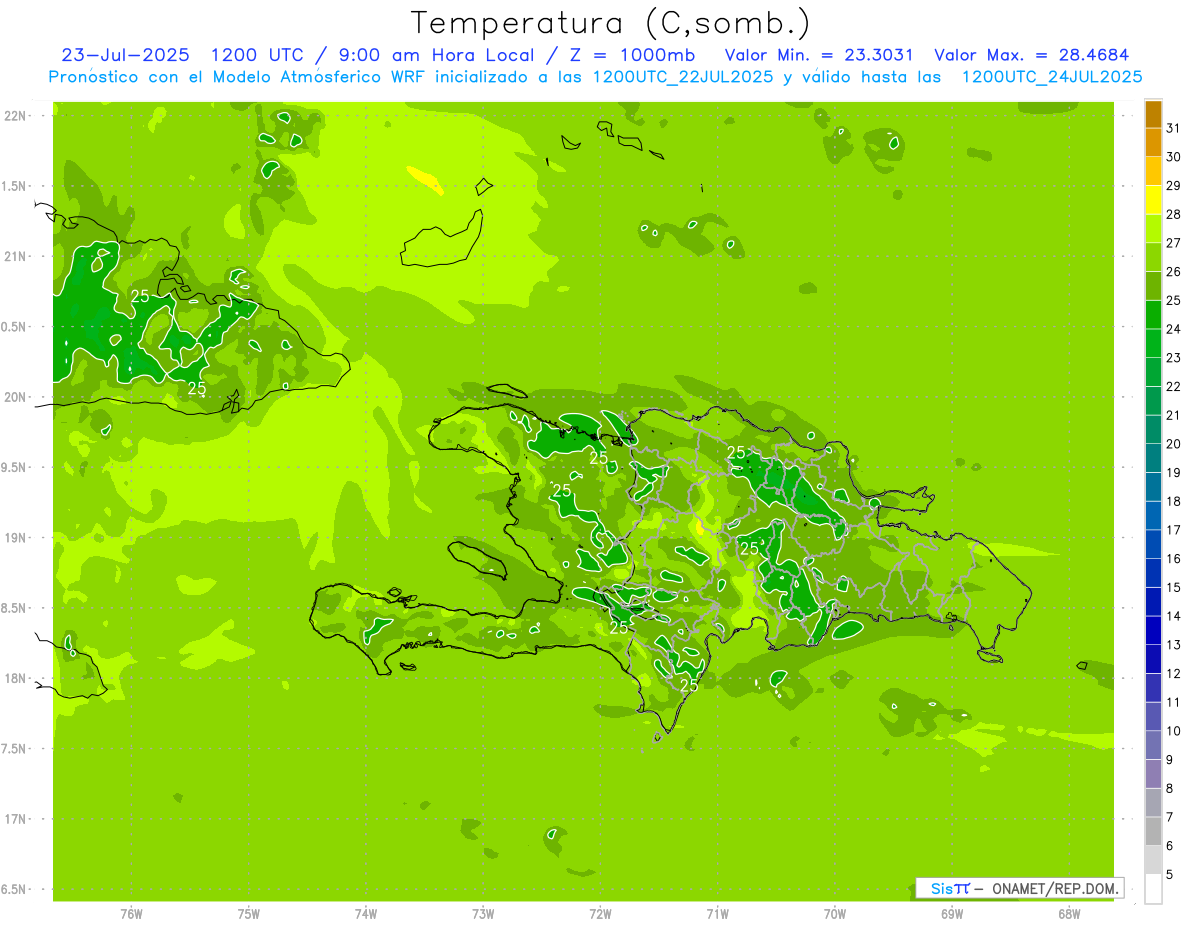The height and width of the screenshot is (927, 1200).
Task: Click legend color between 26 and 27
Action: tap(1153, 258)
